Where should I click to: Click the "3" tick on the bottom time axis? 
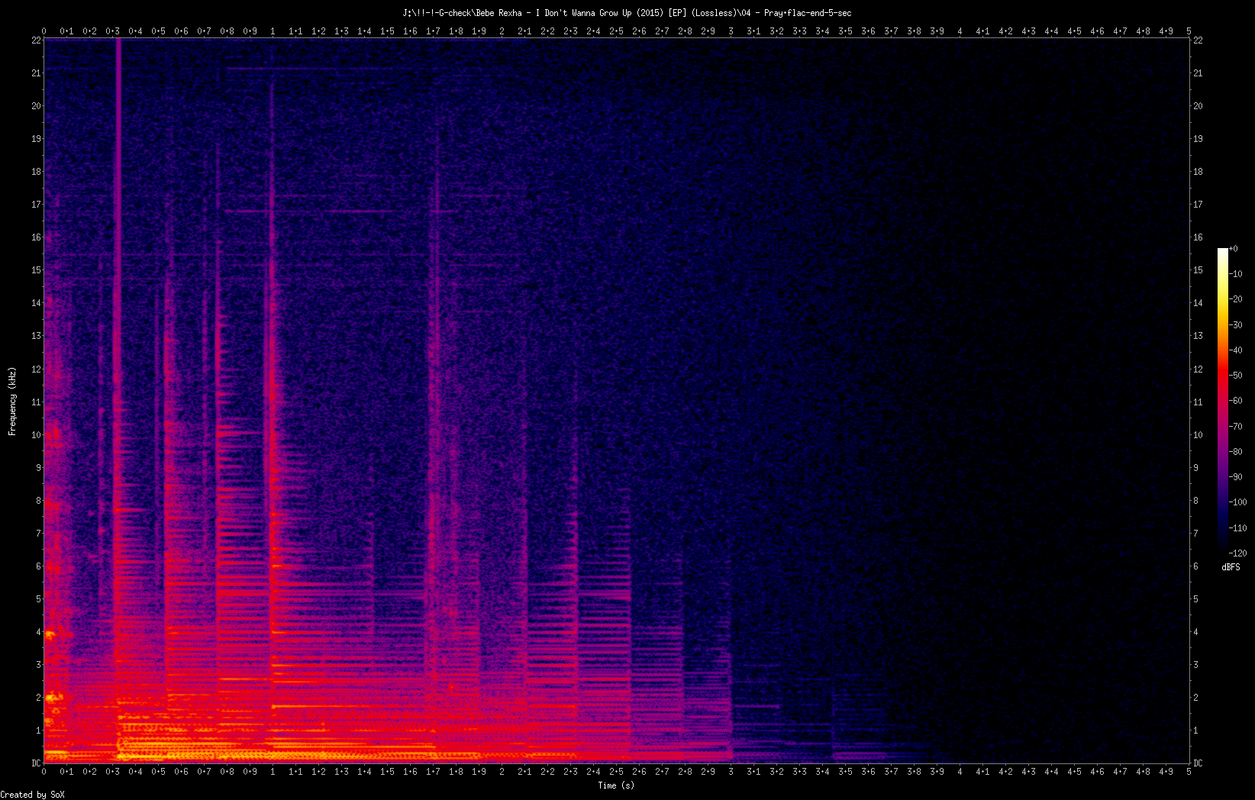(731, 772)
